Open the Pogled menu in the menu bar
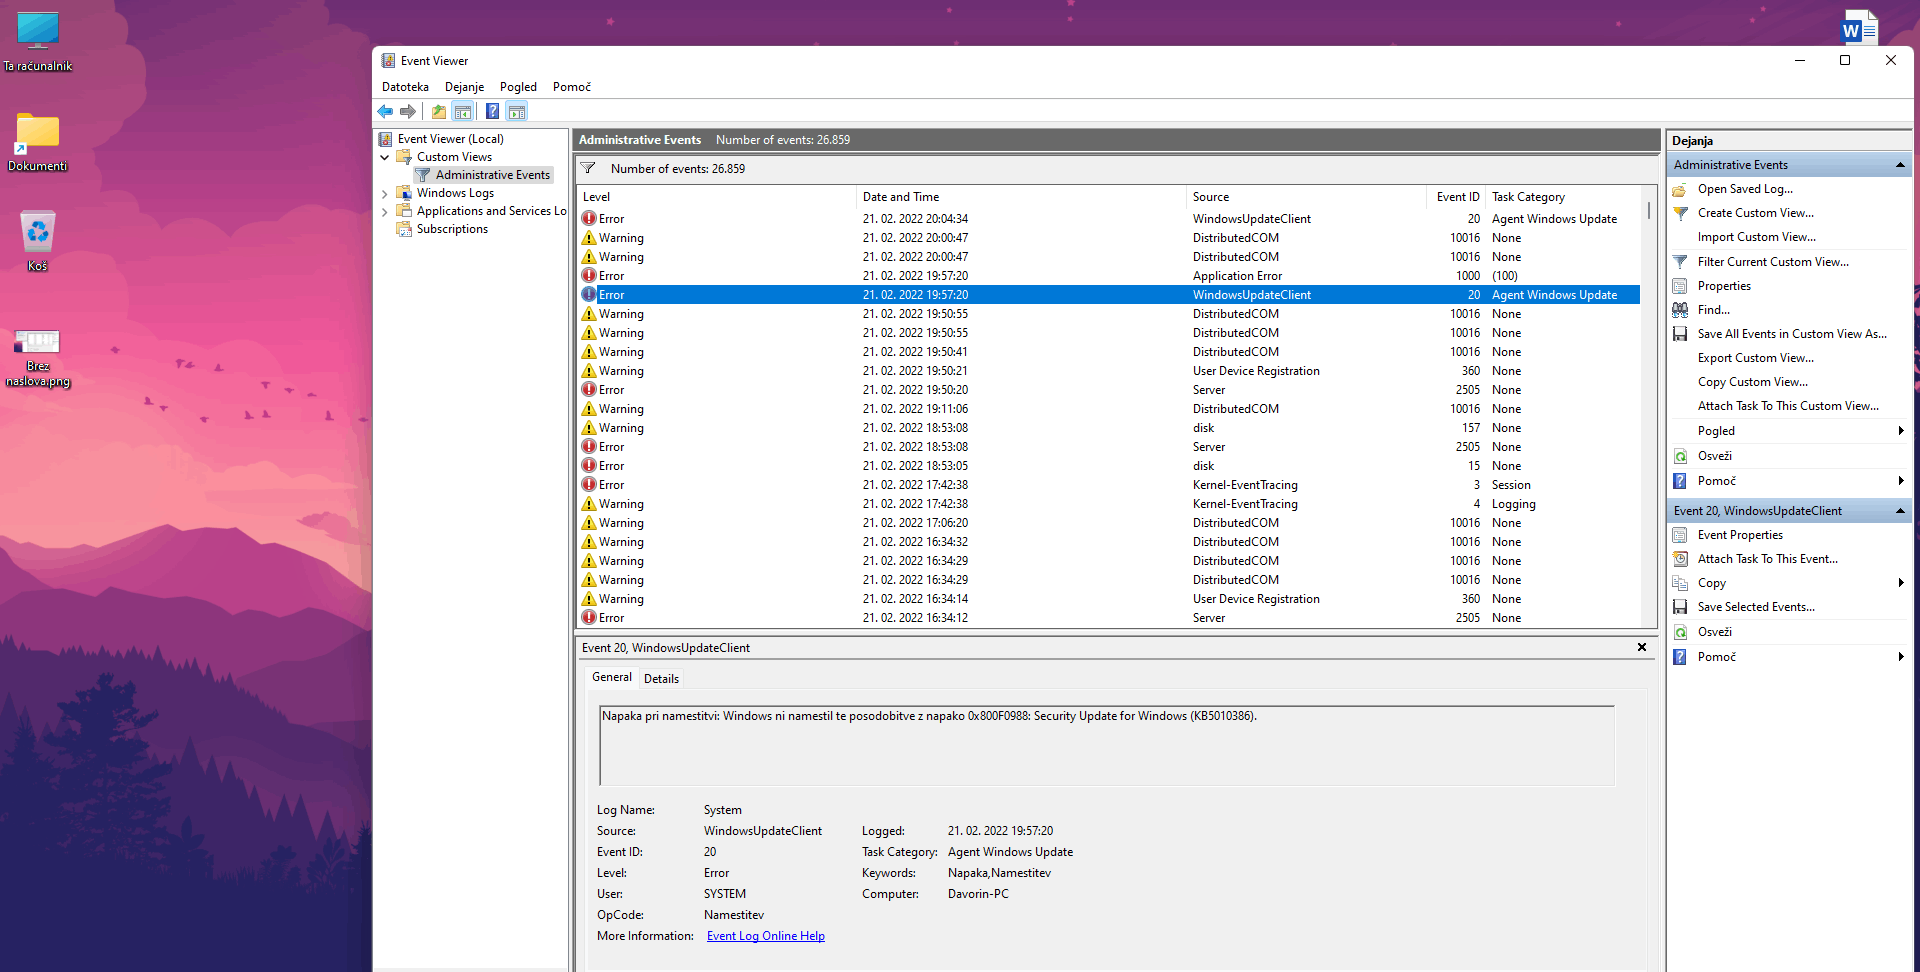 point(518,87)
